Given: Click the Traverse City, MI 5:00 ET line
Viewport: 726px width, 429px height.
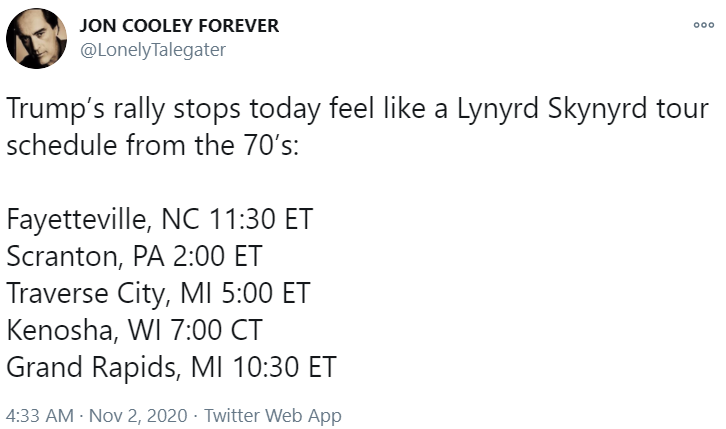Looking at the screenshot, I should click(x=158, y=293).
